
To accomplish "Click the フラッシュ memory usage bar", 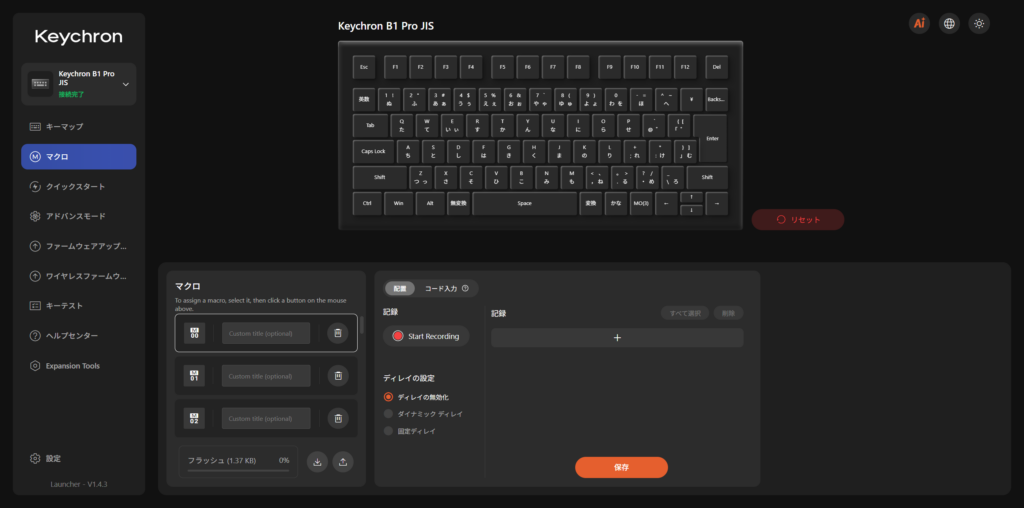I will point(238,470).
